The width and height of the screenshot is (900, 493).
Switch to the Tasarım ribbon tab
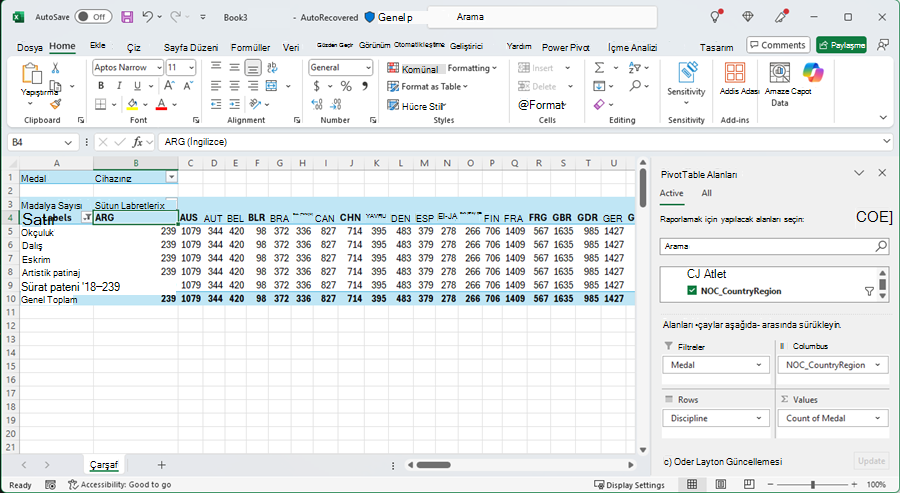coord(716,48)
